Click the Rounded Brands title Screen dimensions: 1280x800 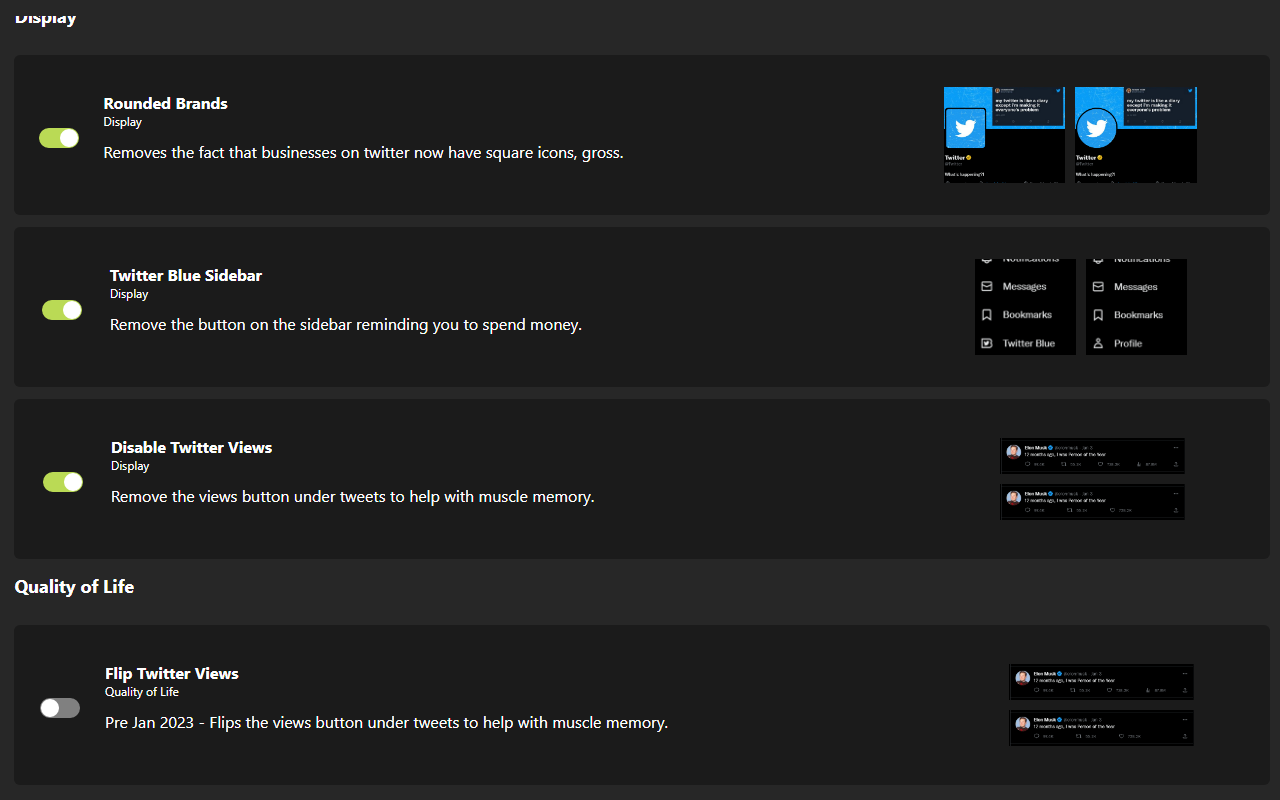point(166,103)
